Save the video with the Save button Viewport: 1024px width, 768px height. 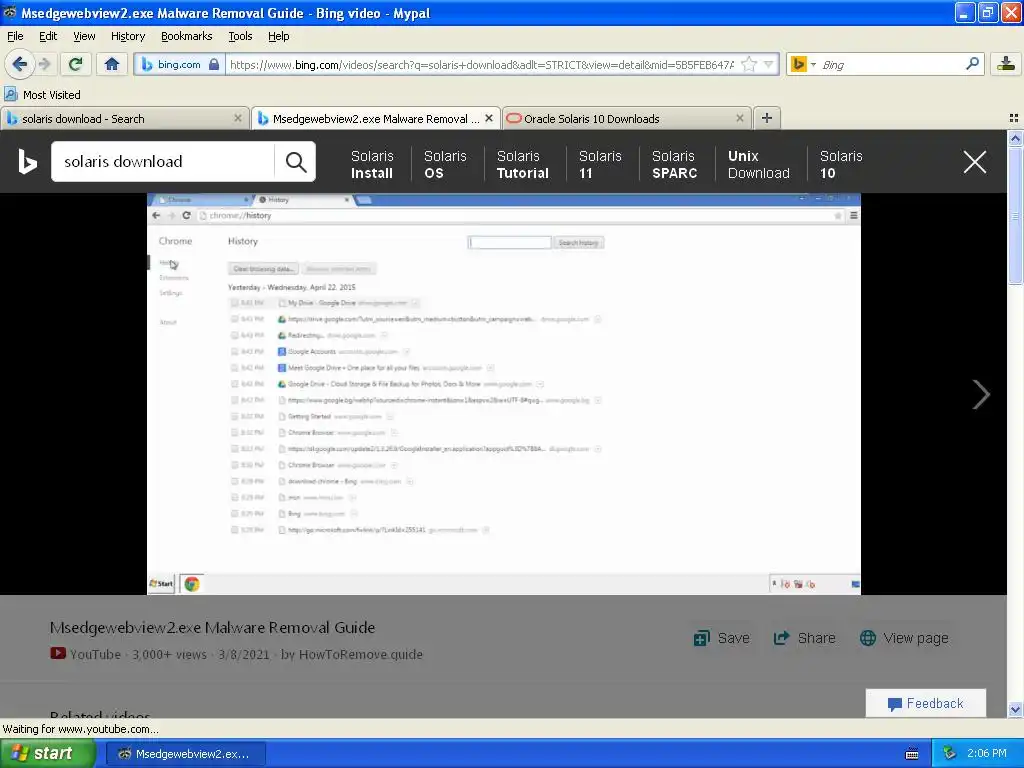[721, 638]
